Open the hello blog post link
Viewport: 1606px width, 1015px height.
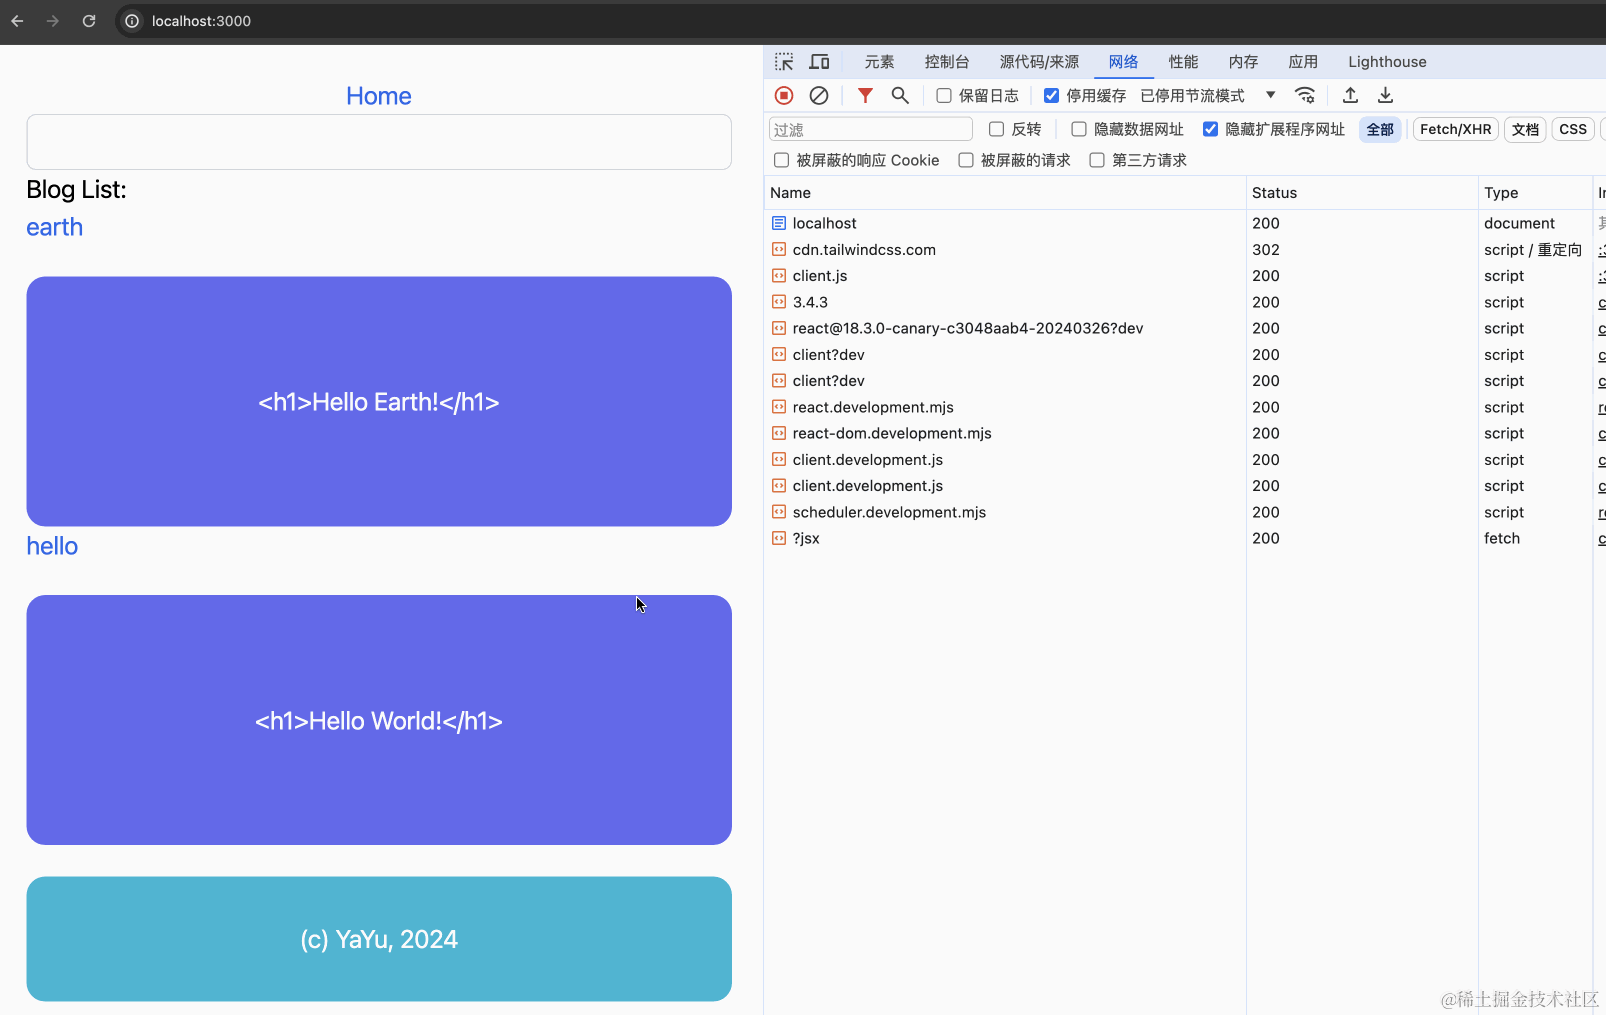point(52,546)
